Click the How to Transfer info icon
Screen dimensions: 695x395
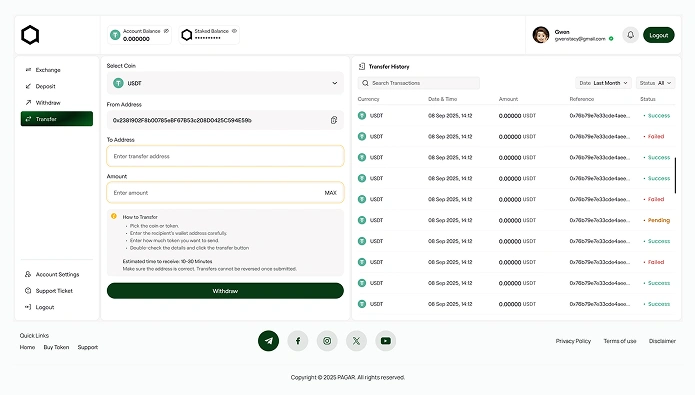114,216
